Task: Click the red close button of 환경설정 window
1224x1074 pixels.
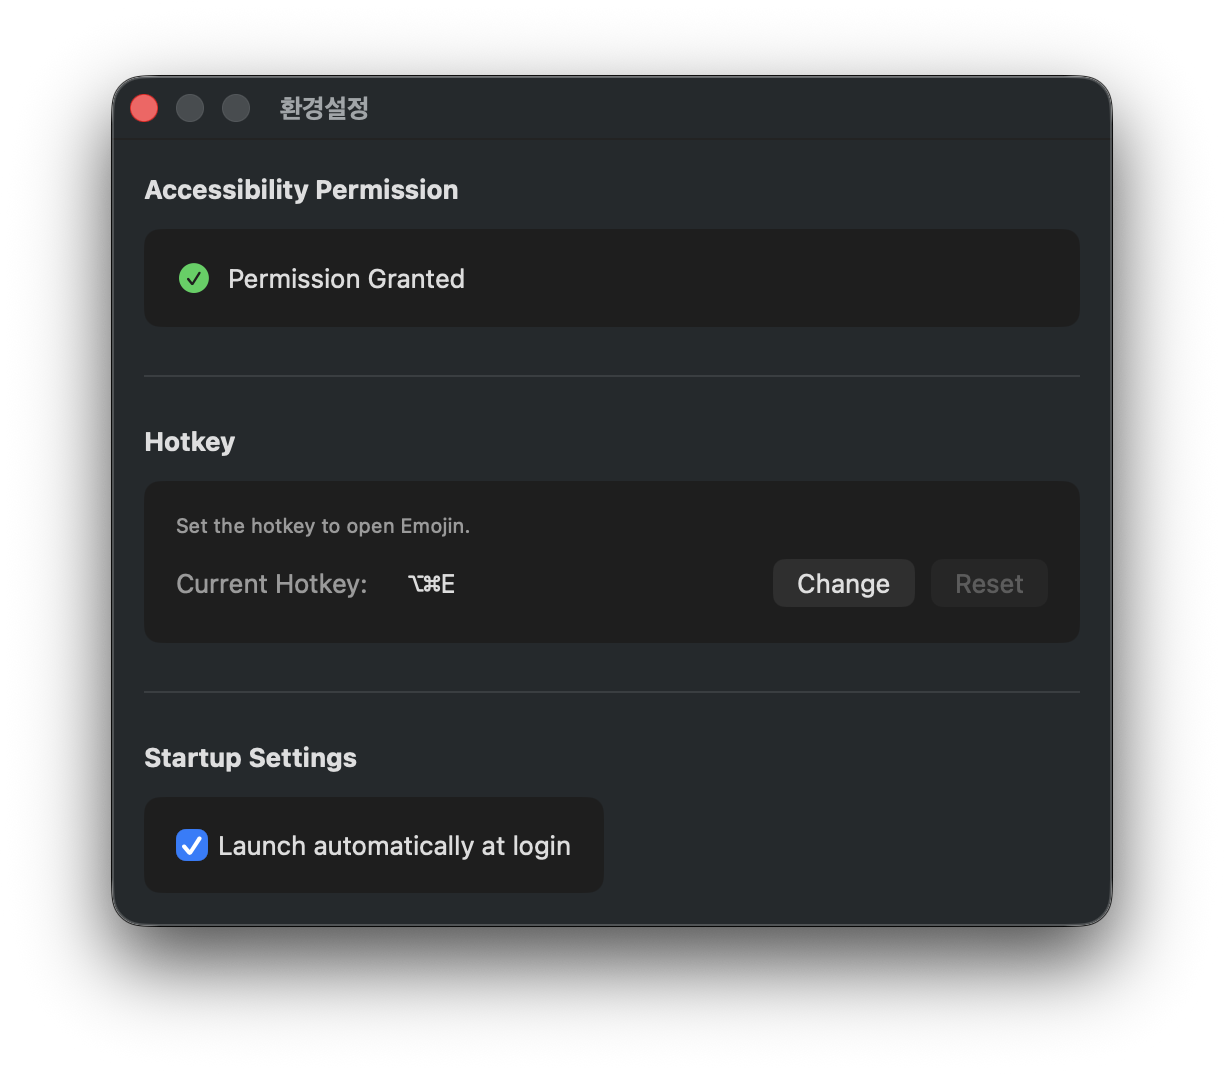Action: (143, 107)
